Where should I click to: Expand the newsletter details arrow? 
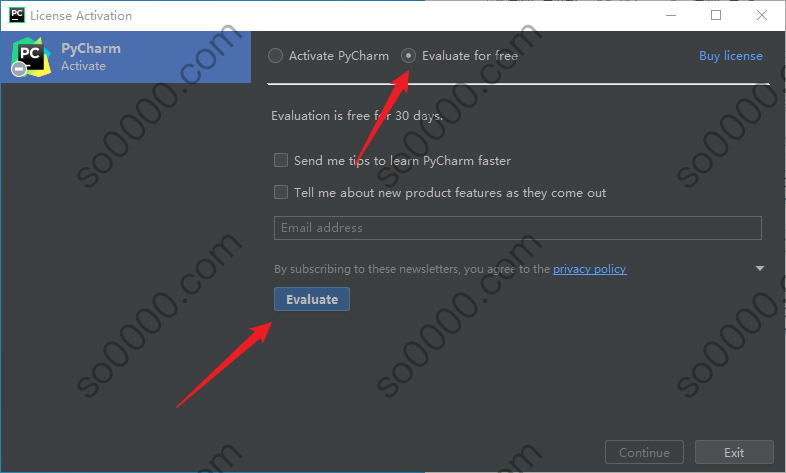(760, 269)
